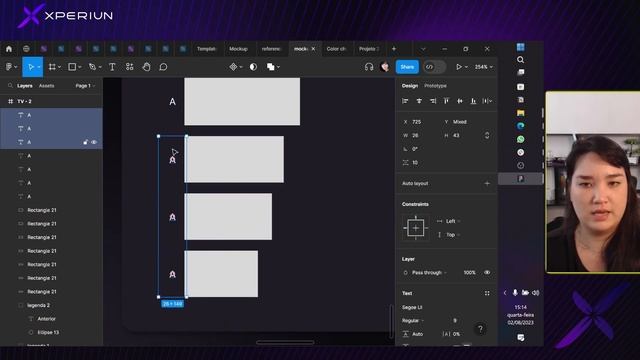Align selection to the left
This screenshot has width=640, height=360.
[405, 101]
